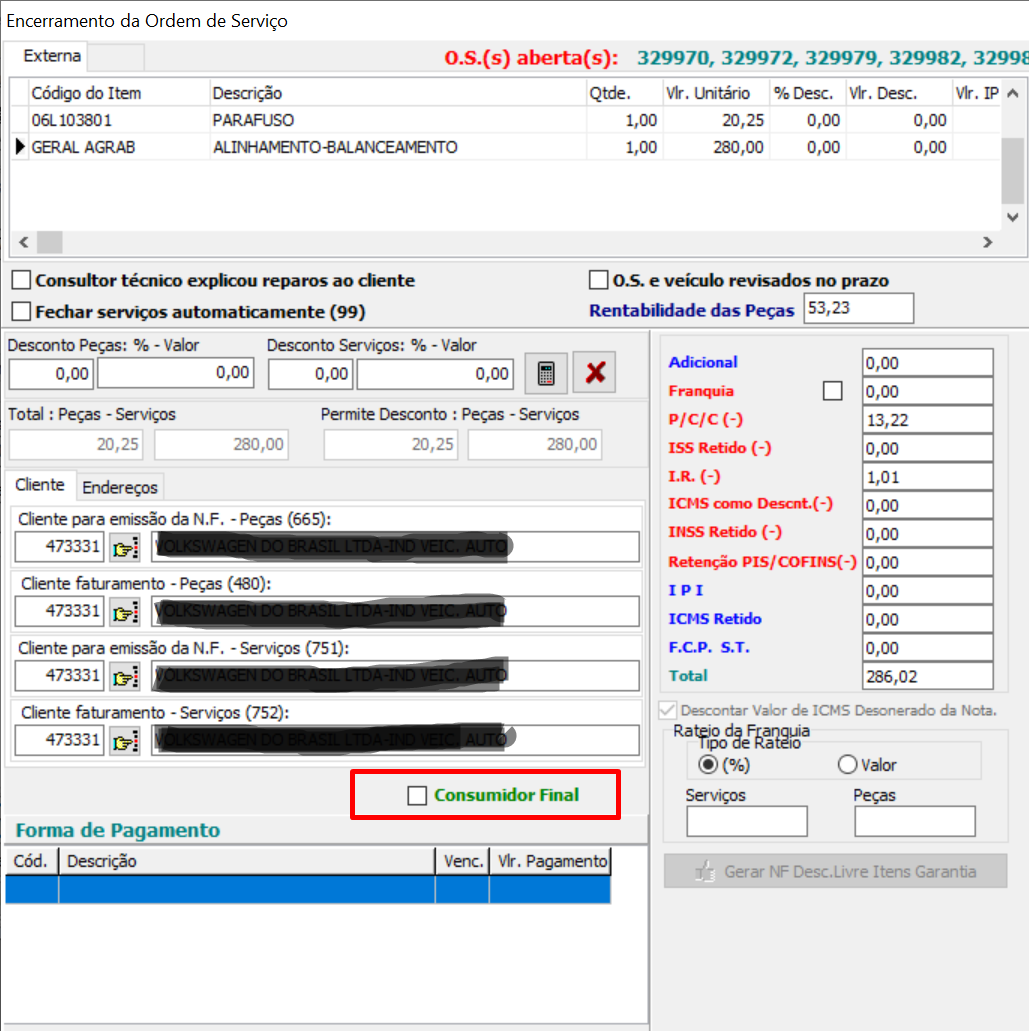Click the grid scroll right arrow
This screenshot has width=1029, height=1031.
point(987,242)
